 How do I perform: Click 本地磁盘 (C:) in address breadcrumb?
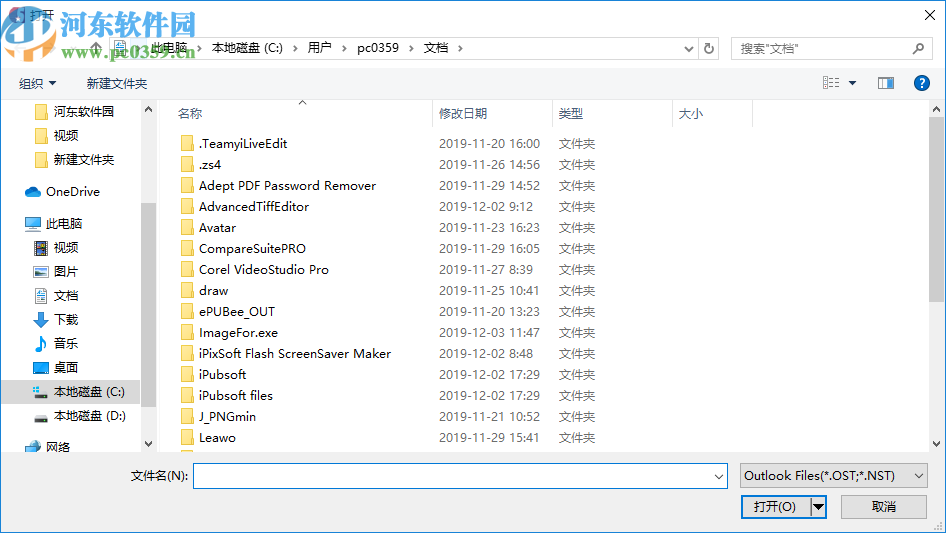tap(247, 48)
